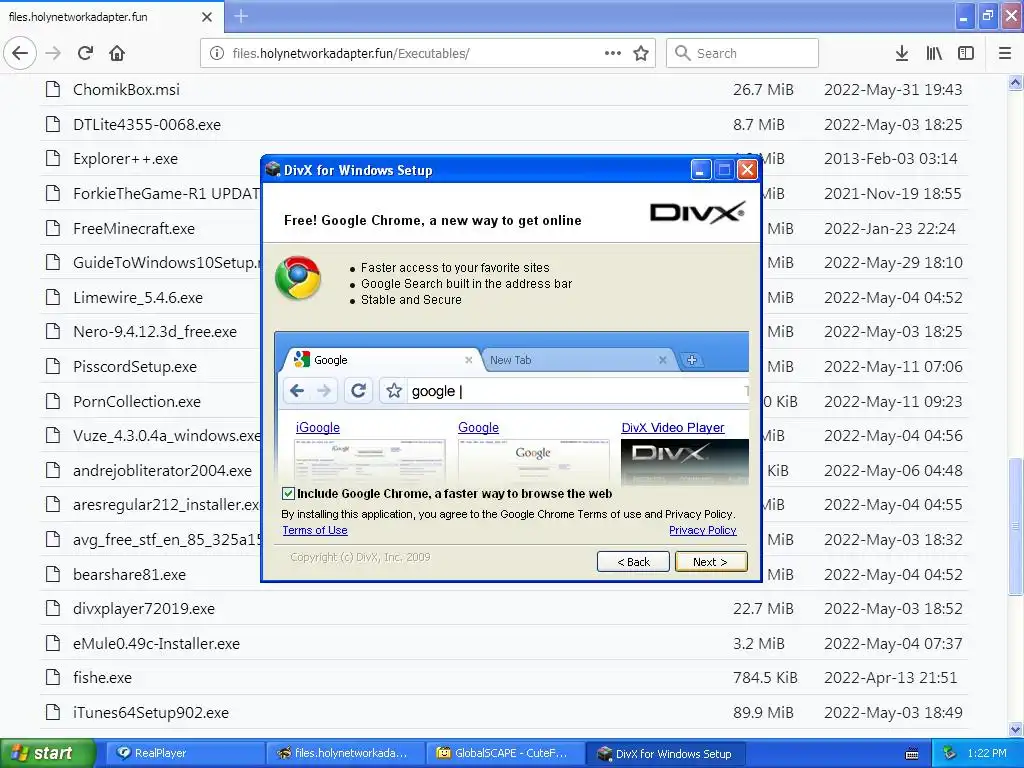
Task: Bookmark this page with the star icon
Action: pyautogui.click(x=641, y=53)
